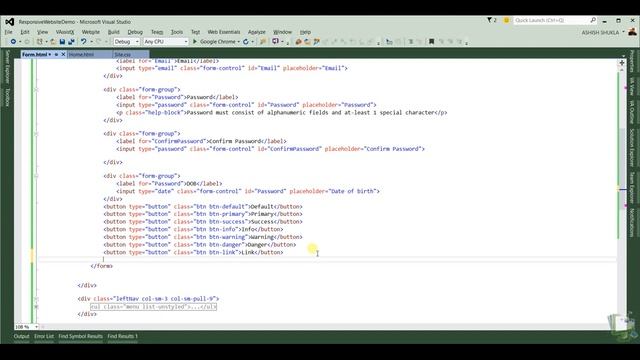Open the Debug configuration dropdown
This screenshot has height=360, width=640.
126,42
